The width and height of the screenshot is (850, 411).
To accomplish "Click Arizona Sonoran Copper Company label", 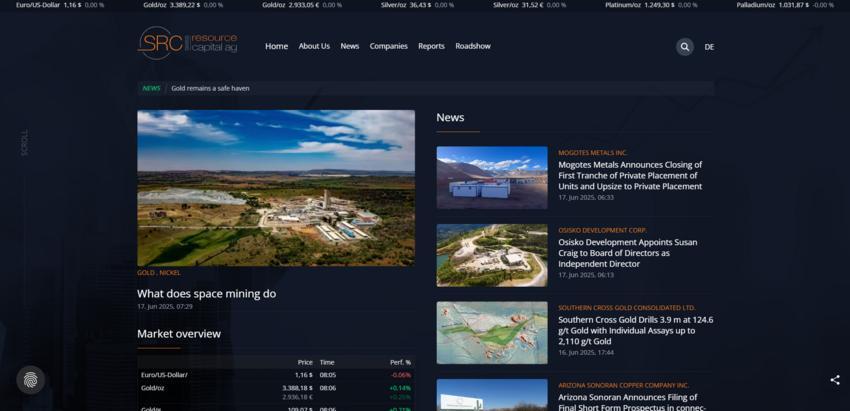I will pyautogui.click(x=623, y=385).
